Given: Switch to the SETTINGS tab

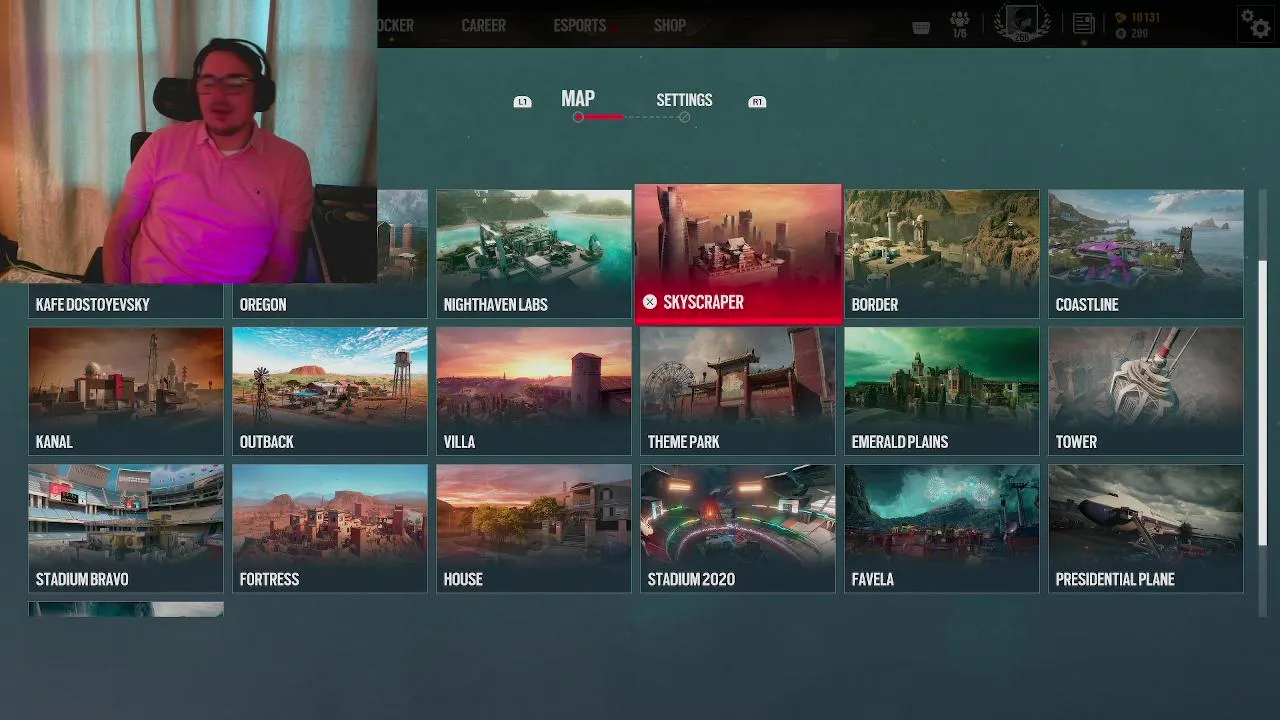Looking at the screenshot, I should tap(684, 100).
